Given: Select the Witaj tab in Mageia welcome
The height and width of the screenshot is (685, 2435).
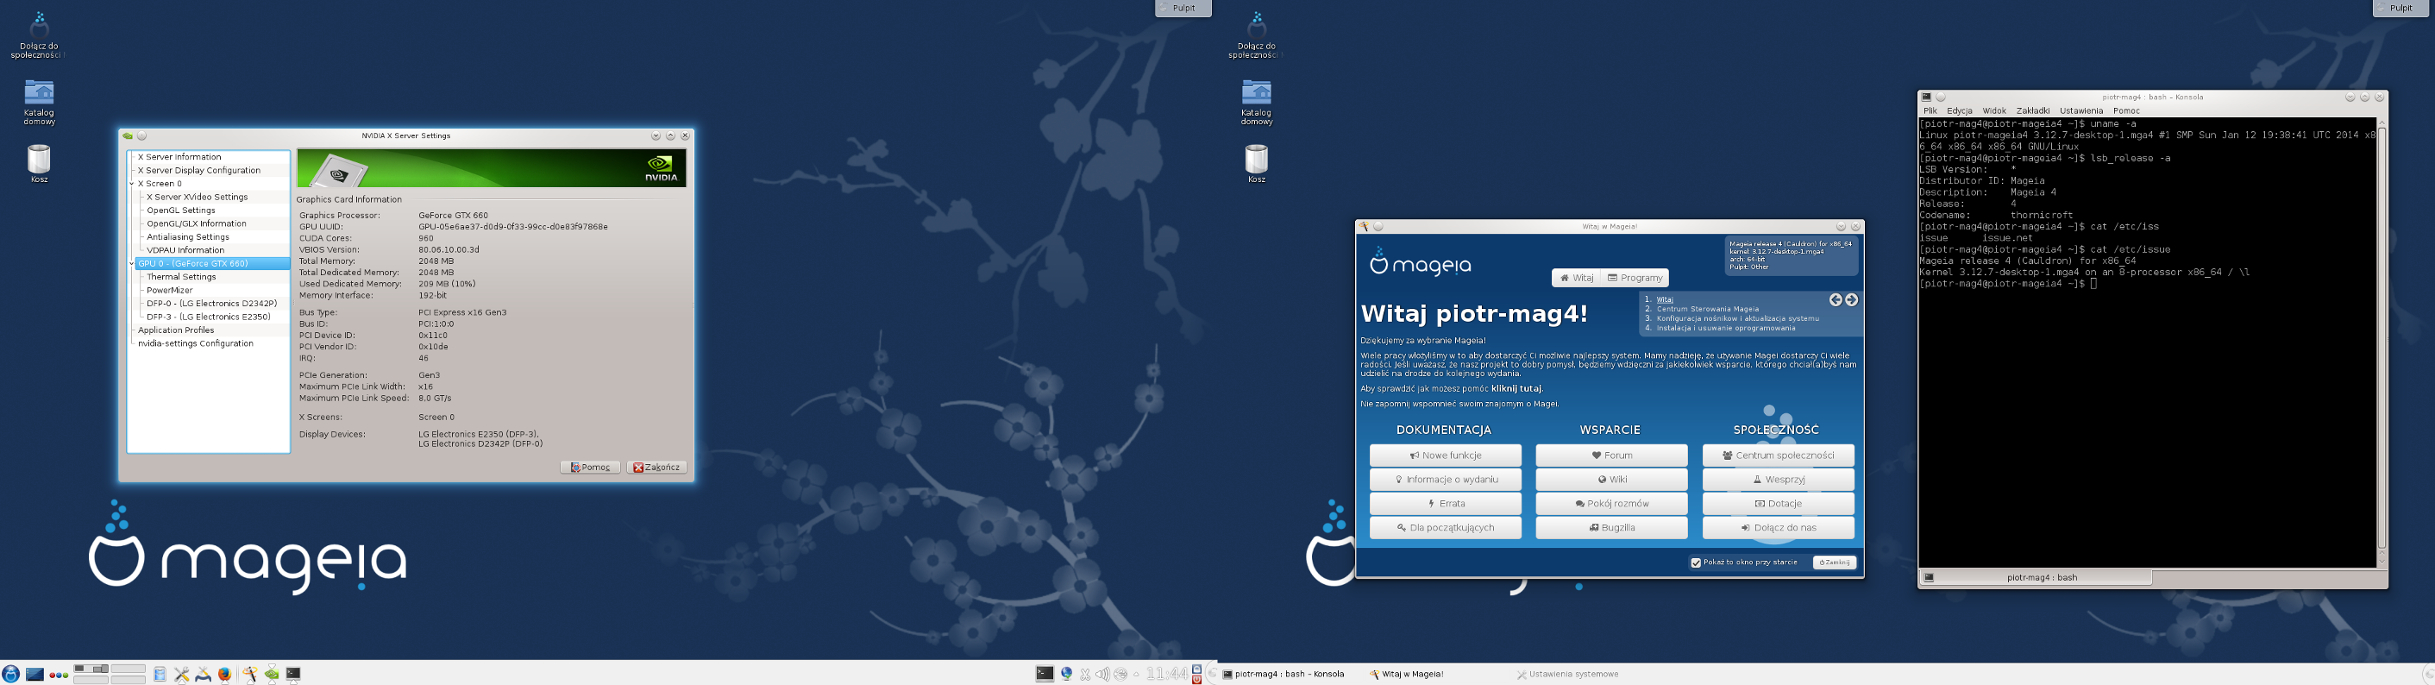Looking at the screenshot, I should tap(1576, 278).
